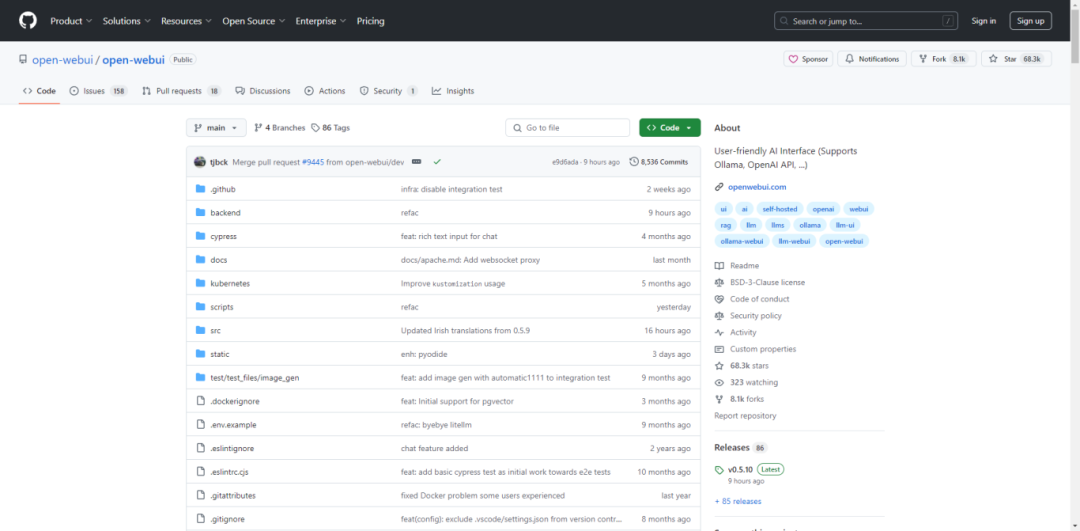Click the Go to file field
Screen dimensions: 1080x531
(567, 128)
